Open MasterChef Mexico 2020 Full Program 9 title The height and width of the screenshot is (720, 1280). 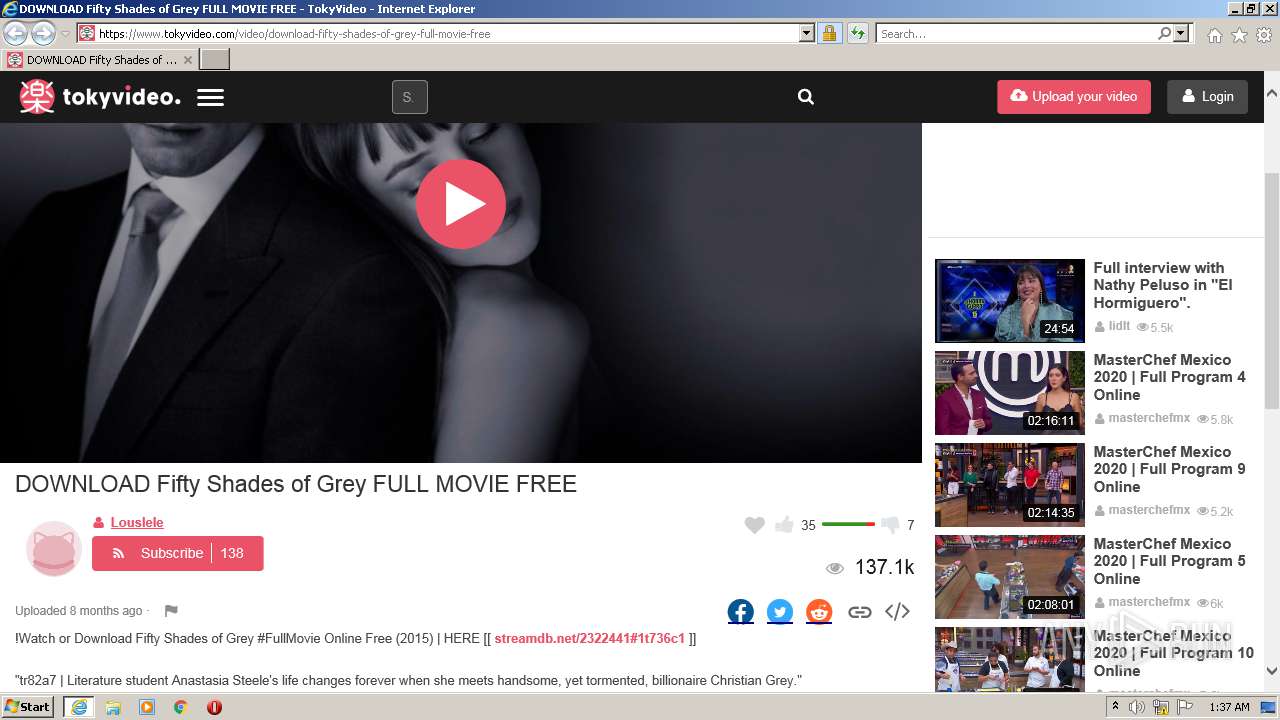[x=1169, y=469]
